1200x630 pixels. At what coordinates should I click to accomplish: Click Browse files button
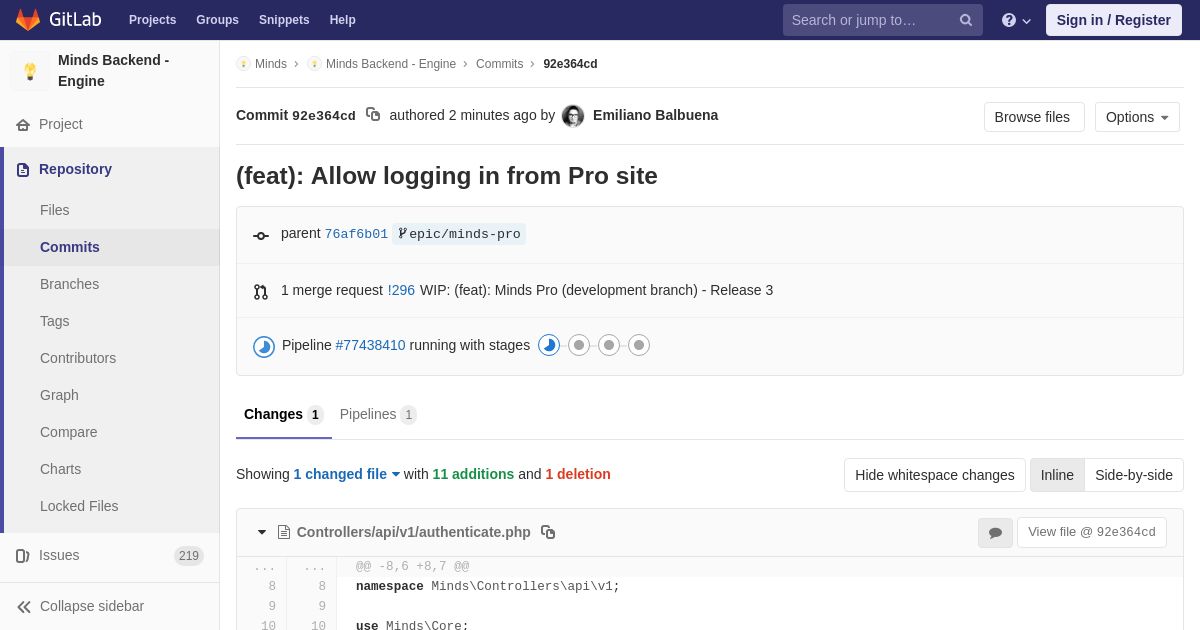point(1034,117)
